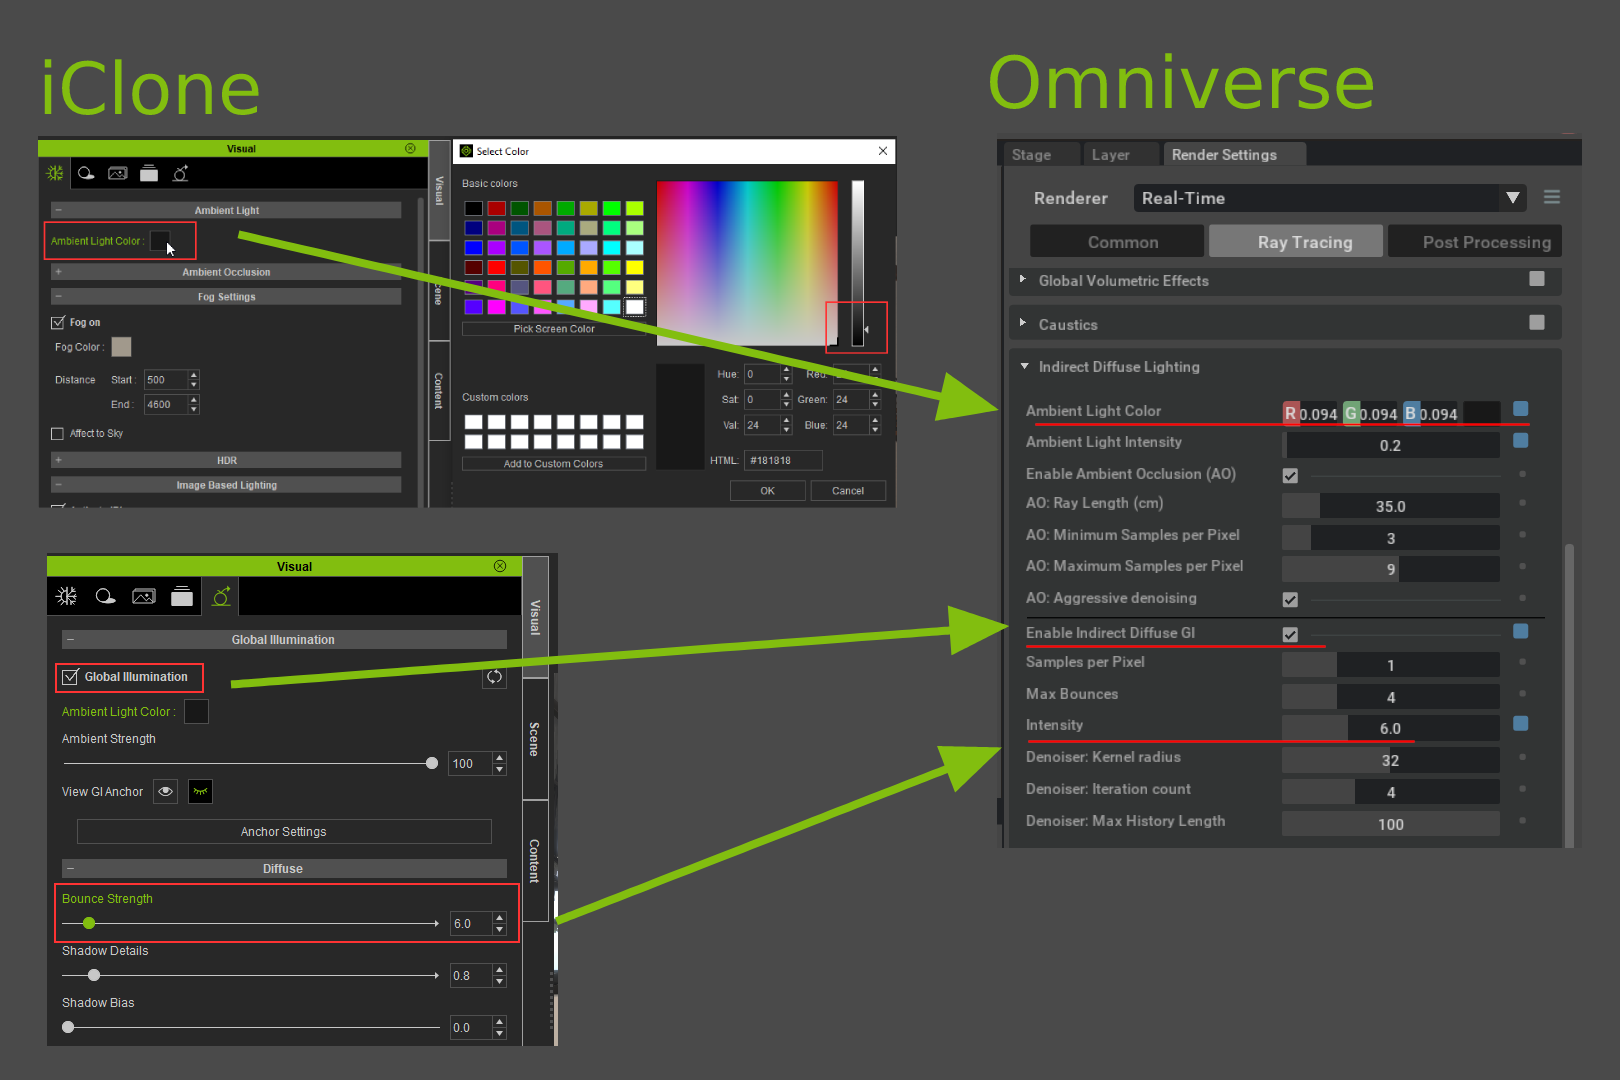
Task: Click the OK button in Select Color
Action: click(x=767, y=491)
